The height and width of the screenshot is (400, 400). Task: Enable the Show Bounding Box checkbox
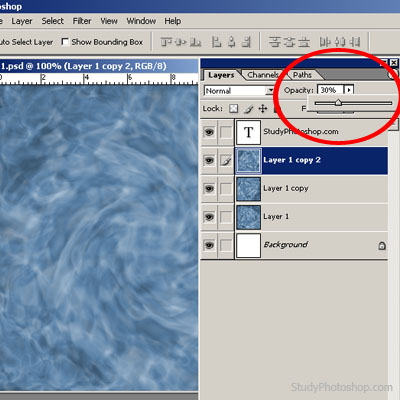(x=65, y=42)
